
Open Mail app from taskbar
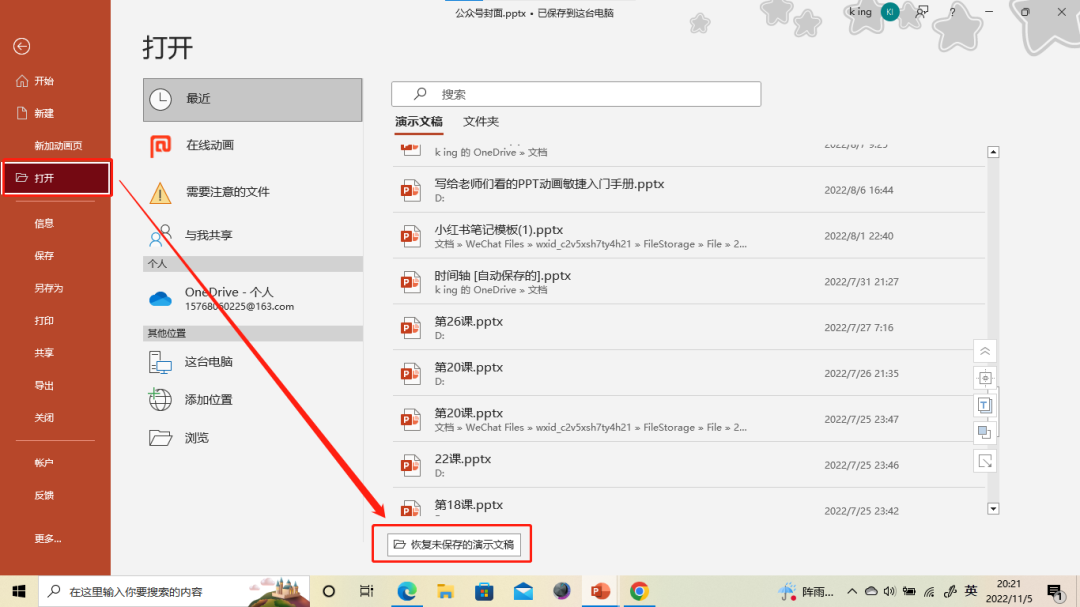click(x=523, y=591)
